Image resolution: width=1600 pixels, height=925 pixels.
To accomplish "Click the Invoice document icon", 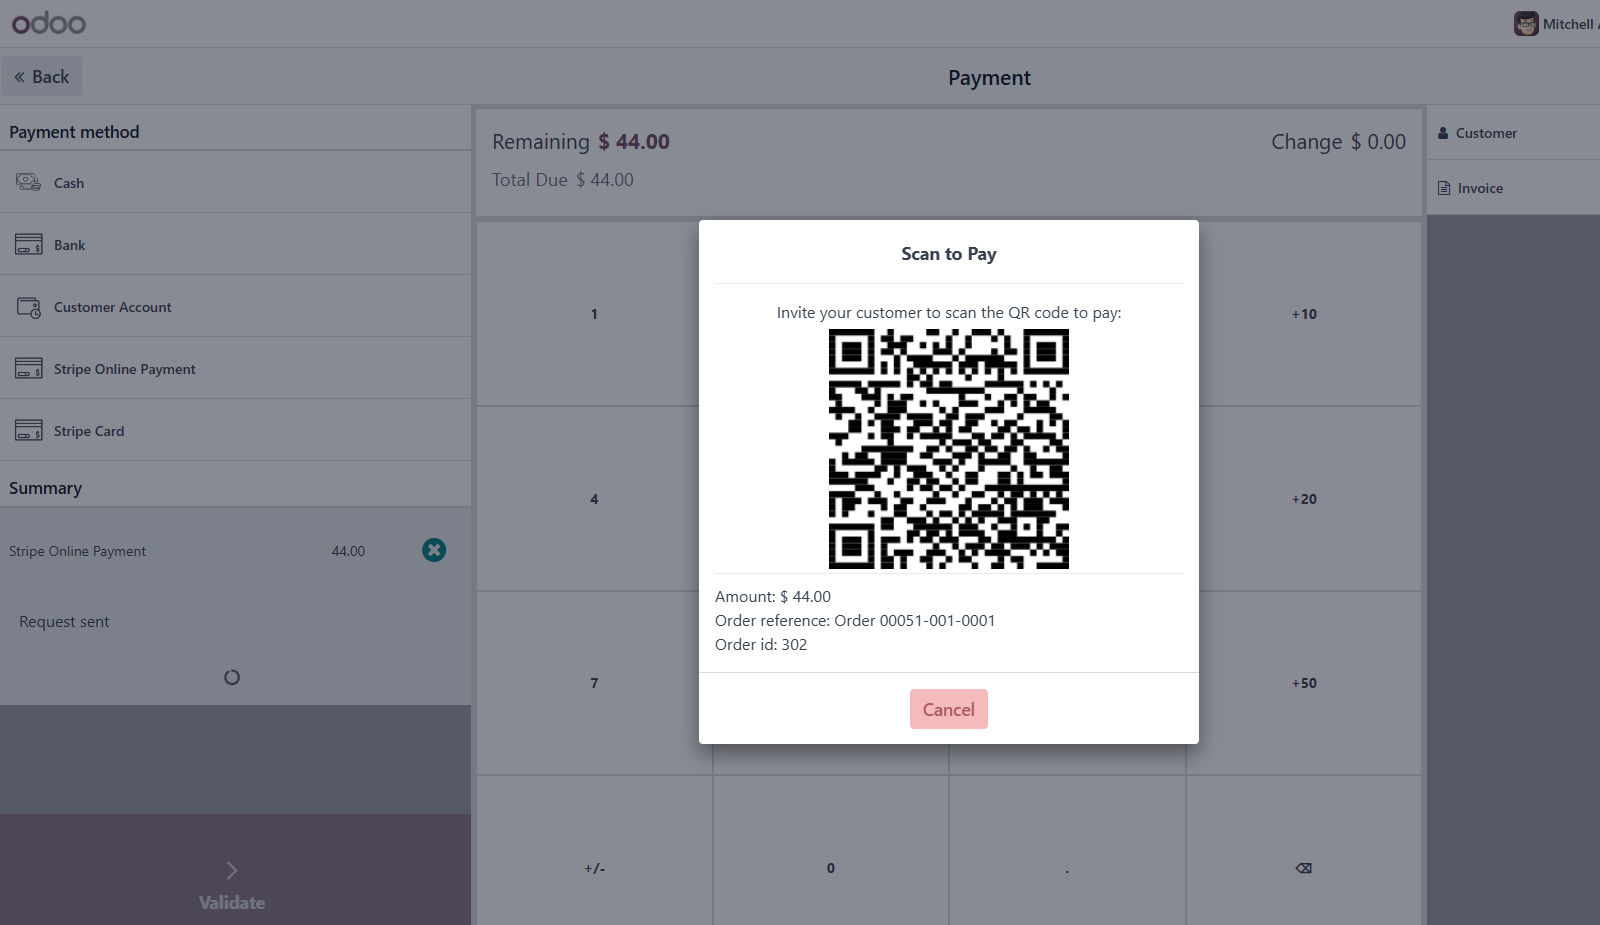I will pyautogui.click(x=1444, y=188).
